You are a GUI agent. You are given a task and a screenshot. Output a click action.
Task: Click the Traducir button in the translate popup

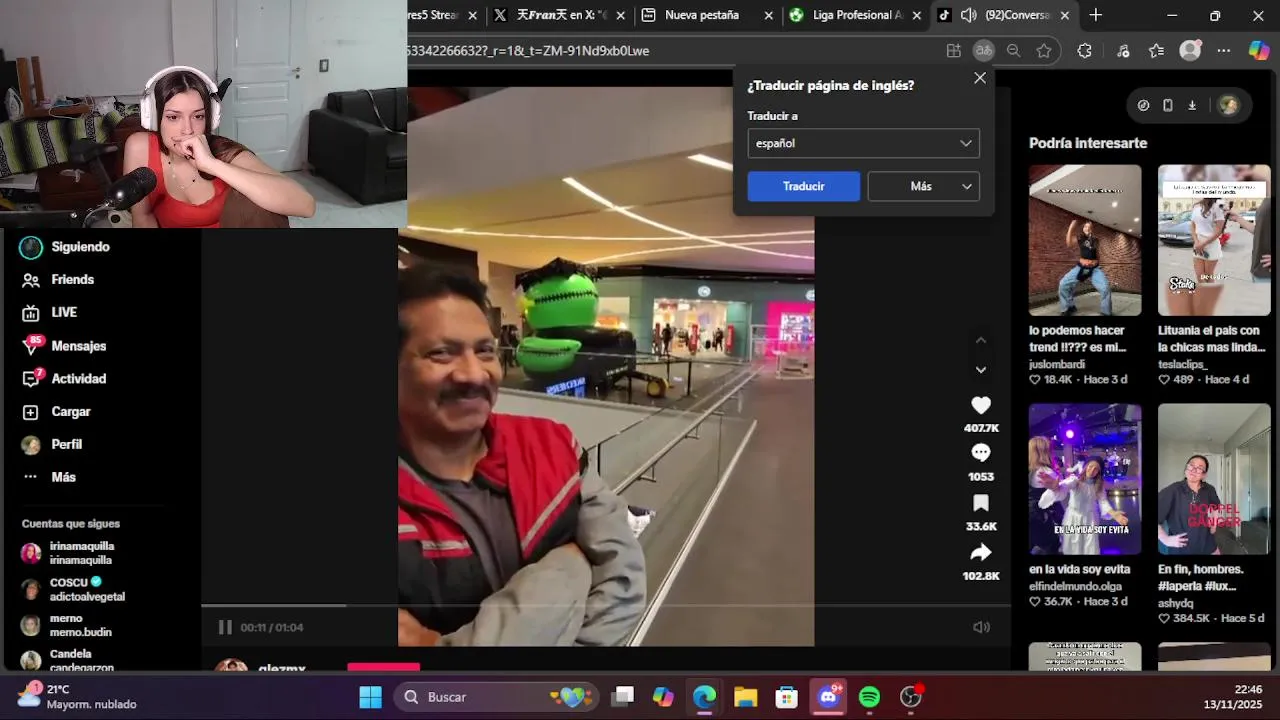pyautogui.click(x=804, y=186)
